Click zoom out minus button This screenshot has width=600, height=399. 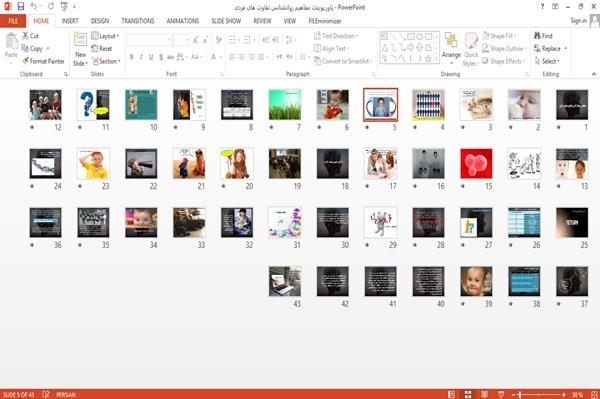(x=514, y=394)
